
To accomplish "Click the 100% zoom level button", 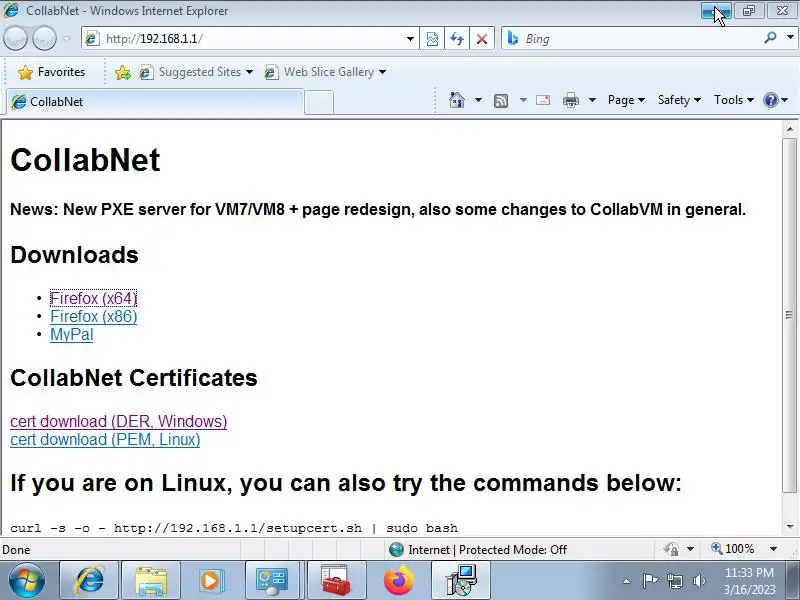I will pyautogui.click(x=733, y=549).
